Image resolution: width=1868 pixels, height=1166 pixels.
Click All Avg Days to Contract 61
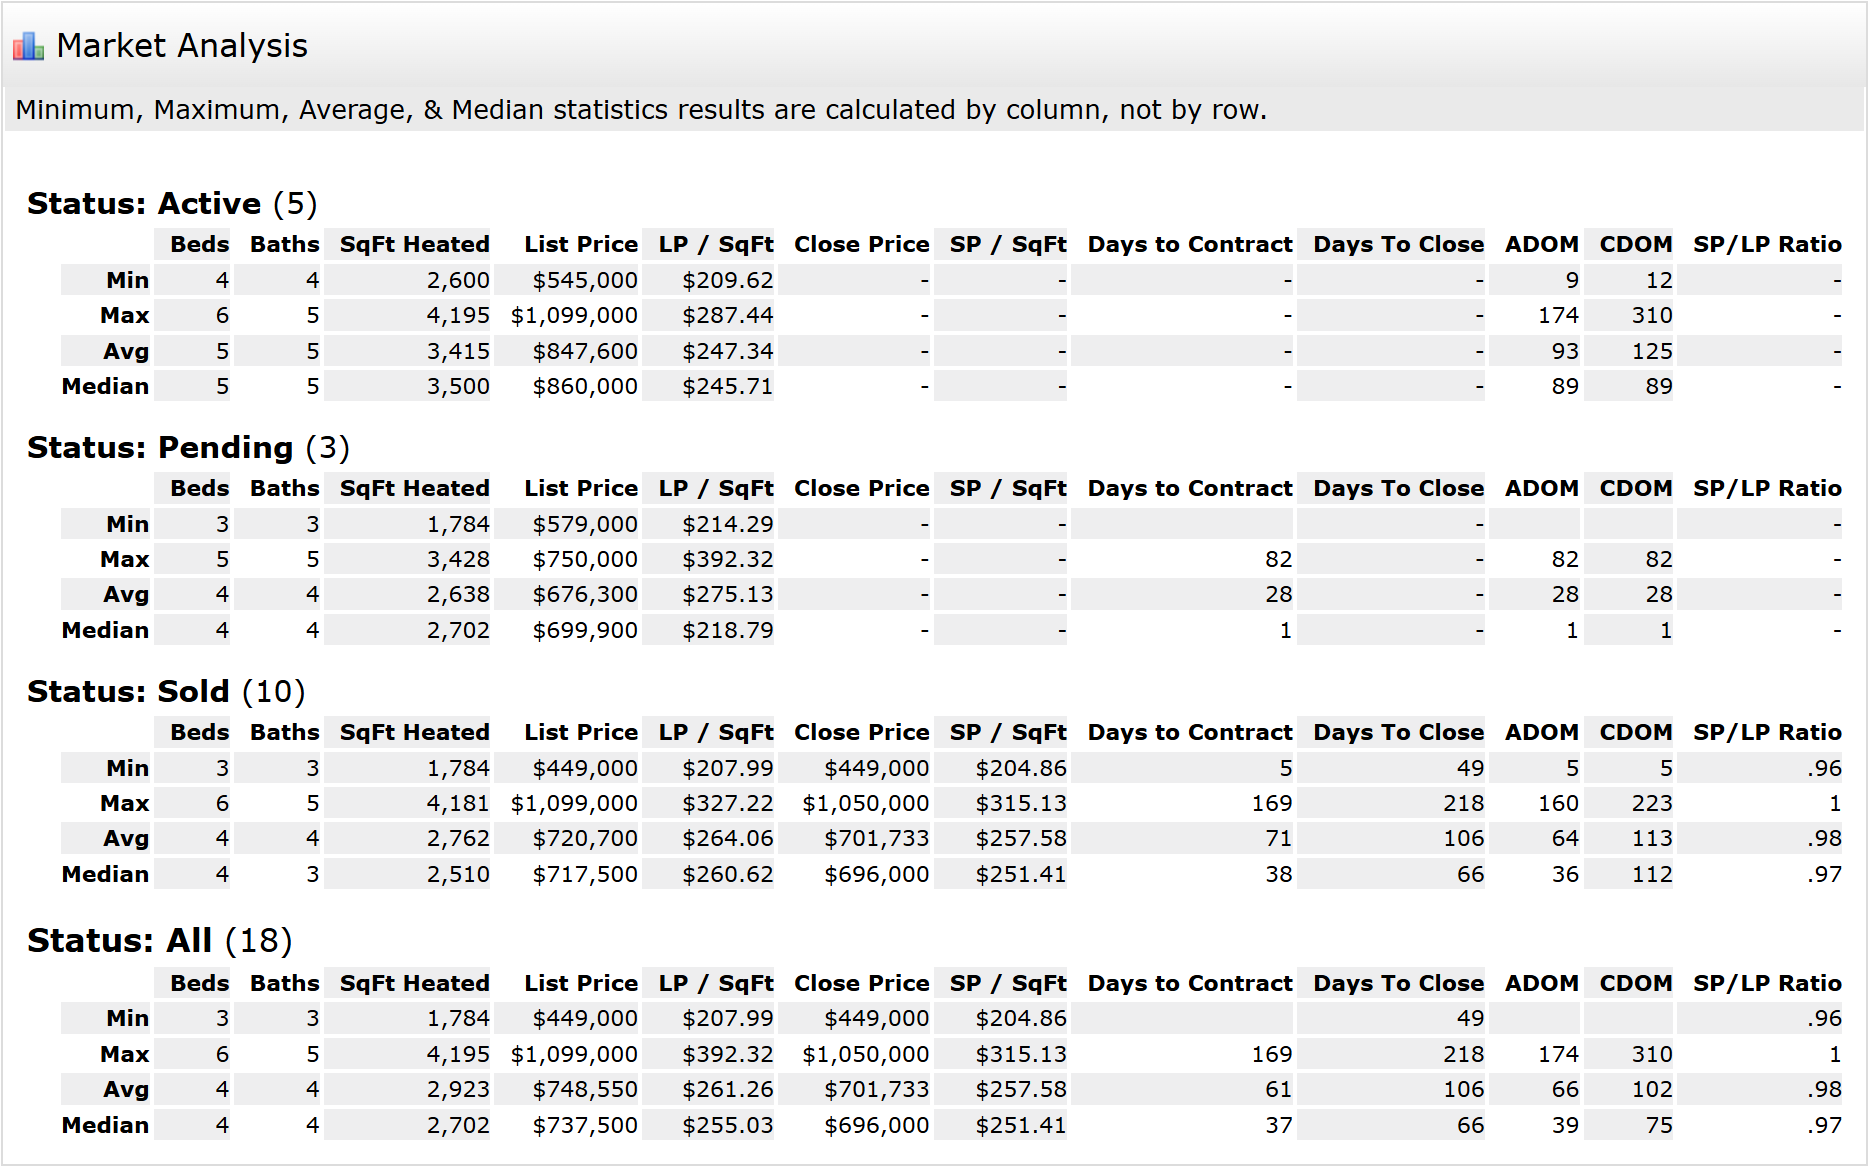click(1278, 1089)
